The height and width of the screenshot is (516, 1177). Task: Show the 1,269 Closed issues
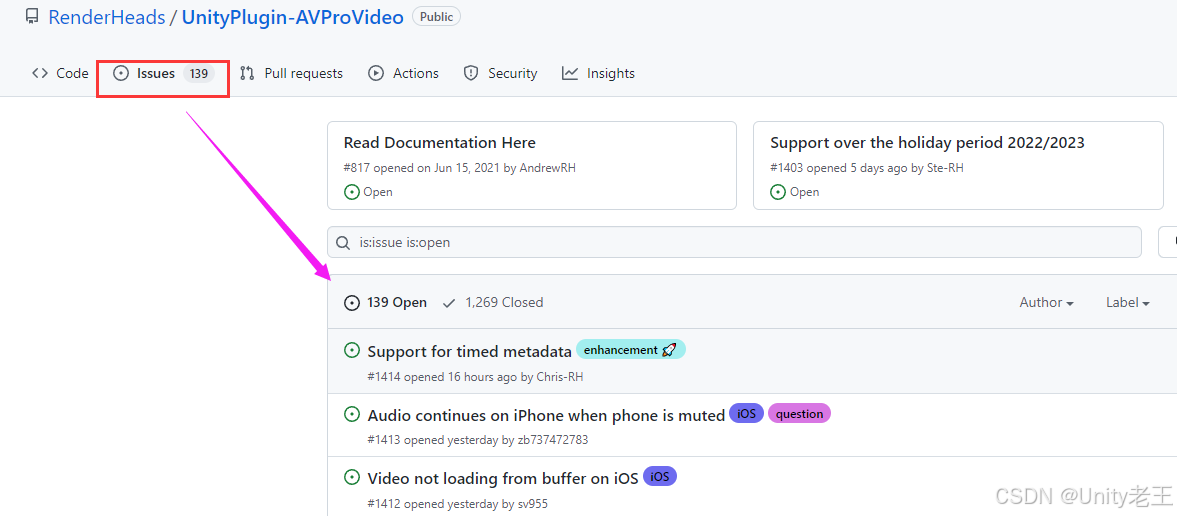point(492,303)
